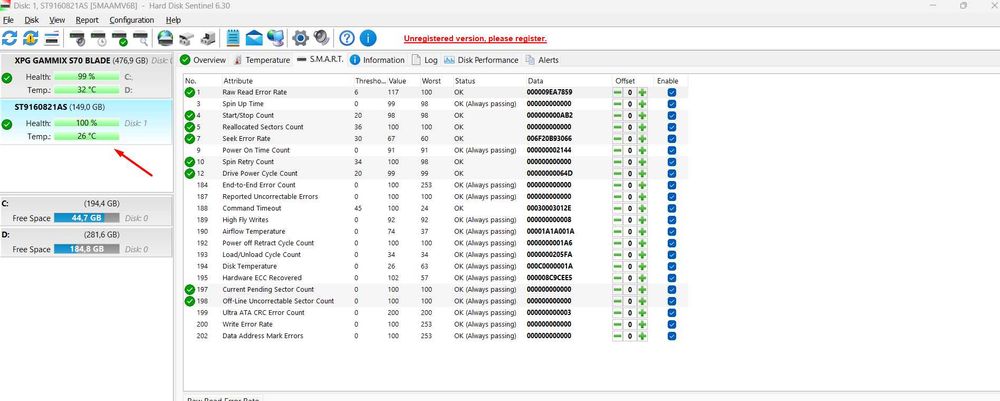The width and height of the screenshot is (1000, 401).
Task: Open the Help menu
Action: (173, 20)
